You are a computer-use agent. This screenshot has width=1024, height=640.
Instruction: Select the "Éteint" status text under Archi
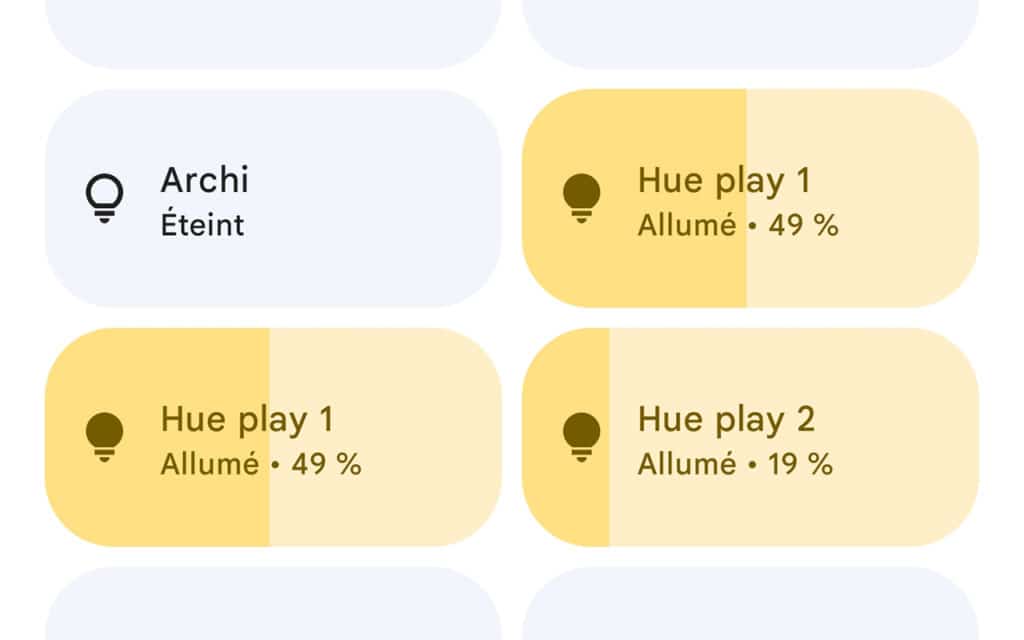(x=202, y=225)
